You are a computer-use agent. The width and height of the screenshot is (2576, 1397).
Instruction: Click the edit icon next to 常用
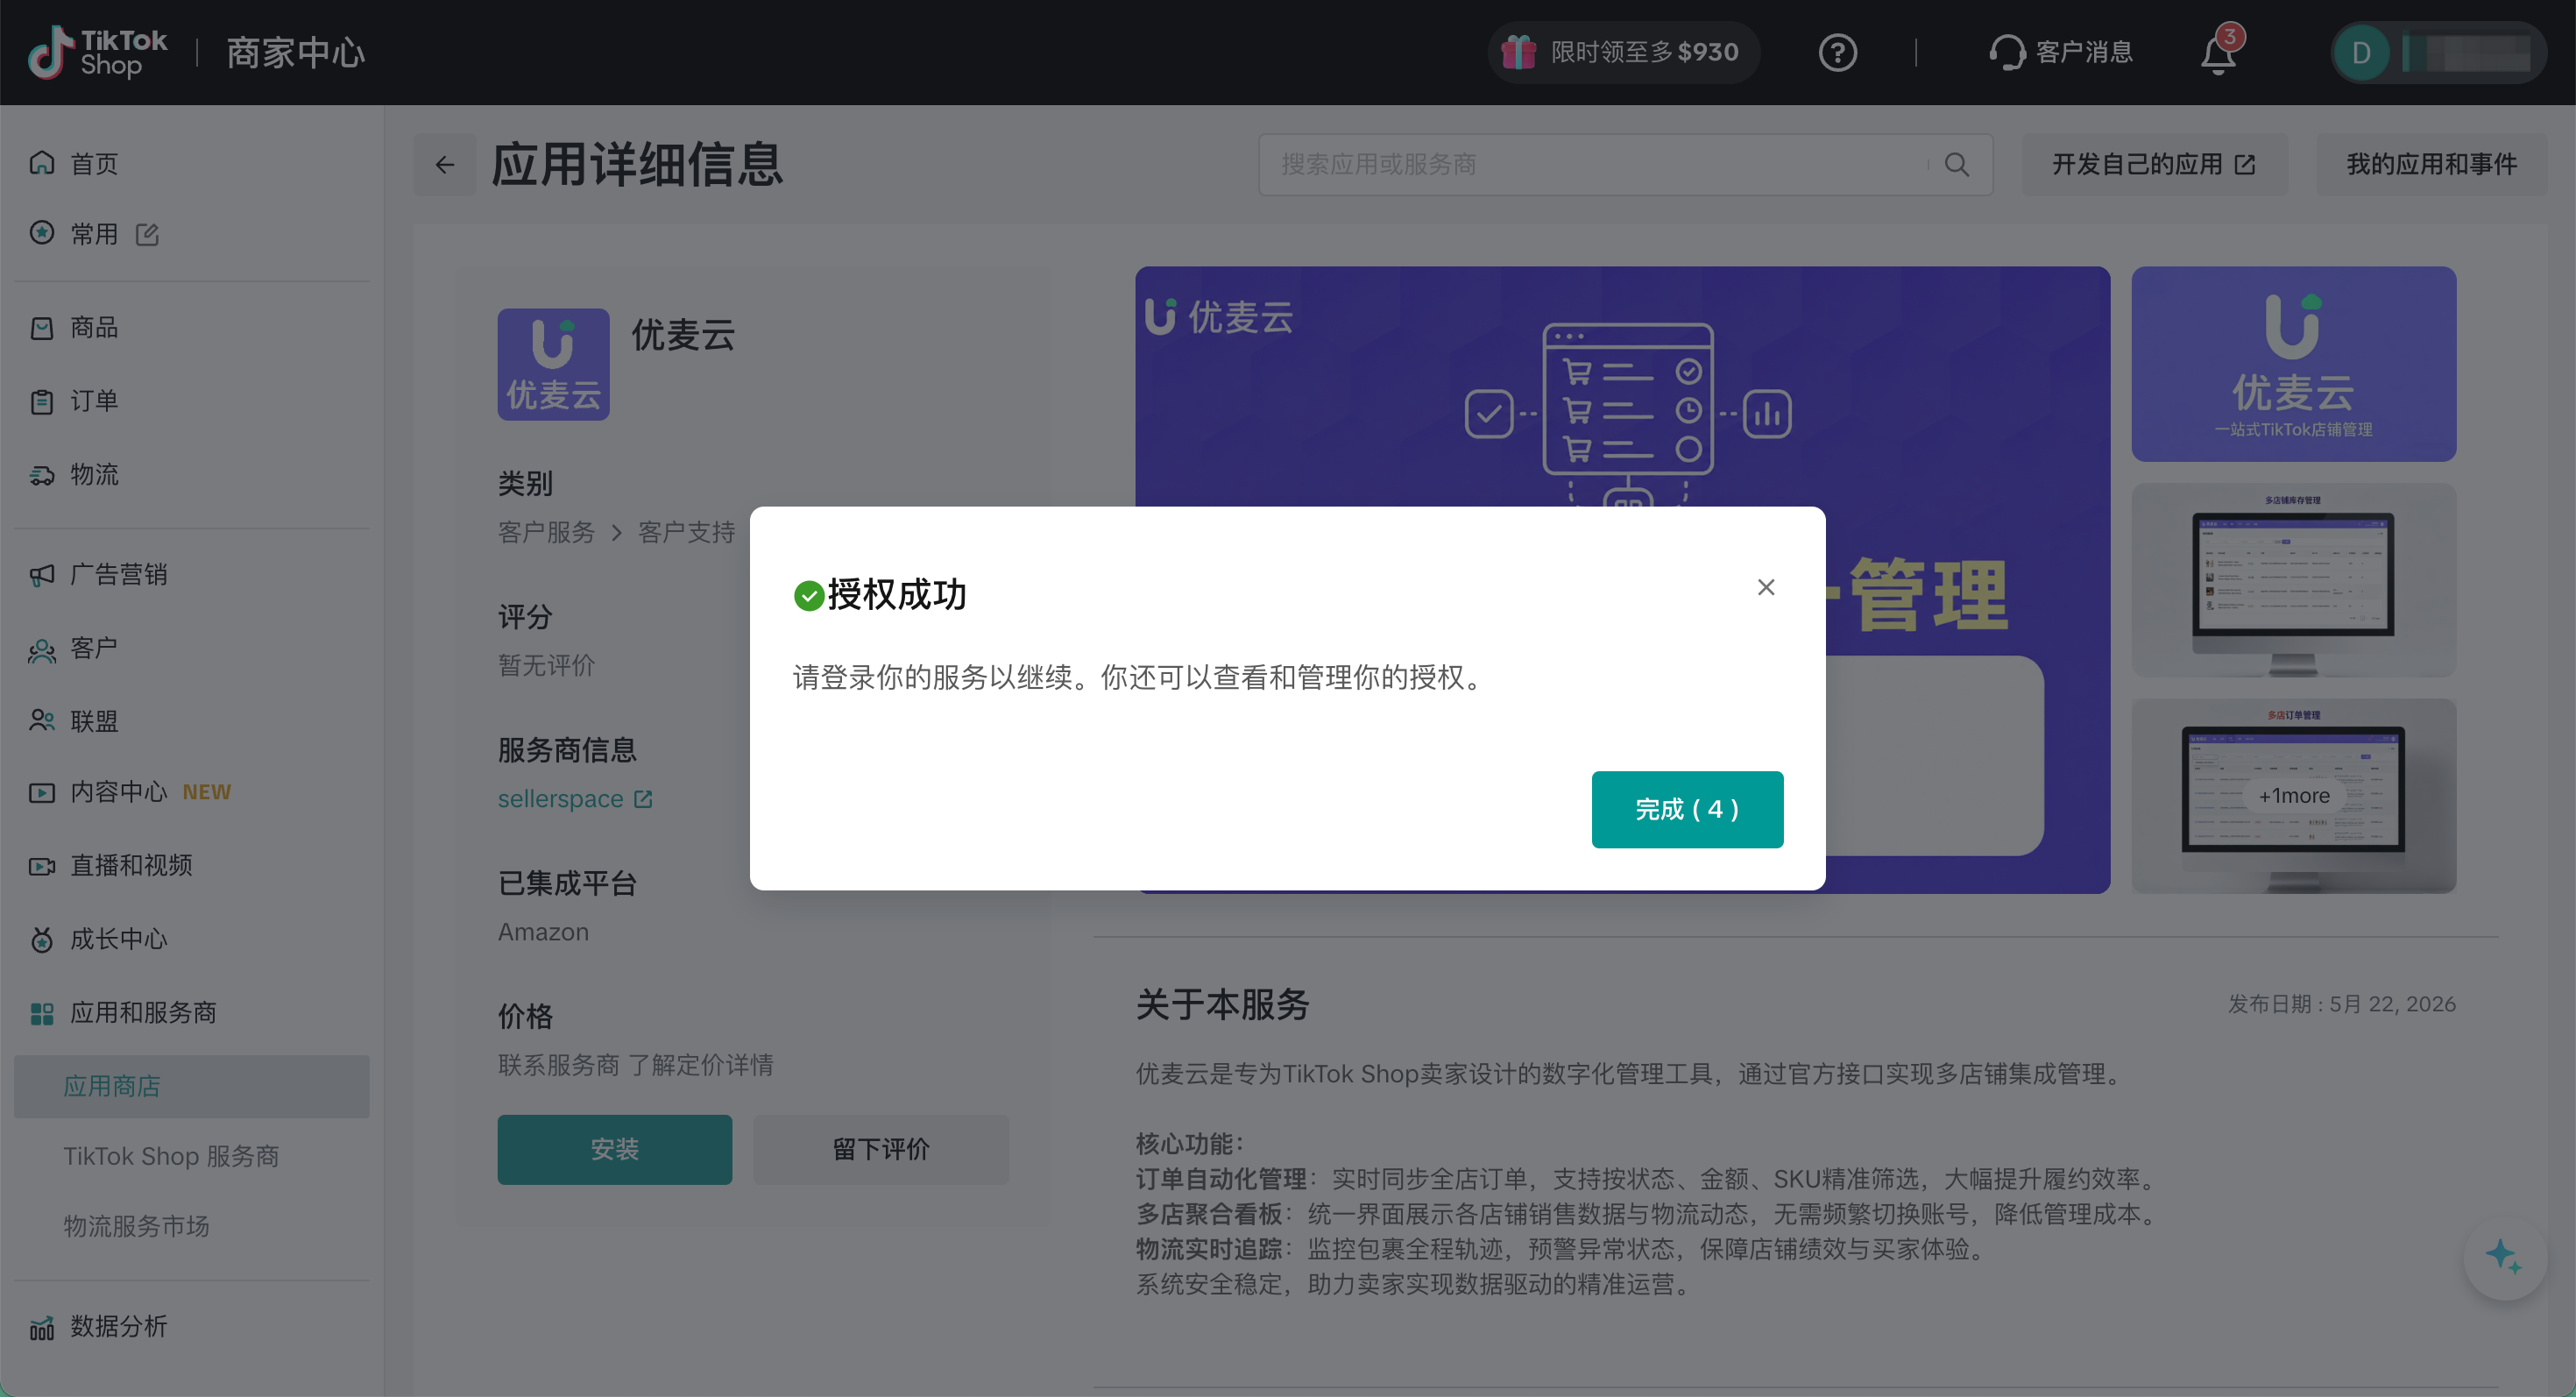(148, 234)
